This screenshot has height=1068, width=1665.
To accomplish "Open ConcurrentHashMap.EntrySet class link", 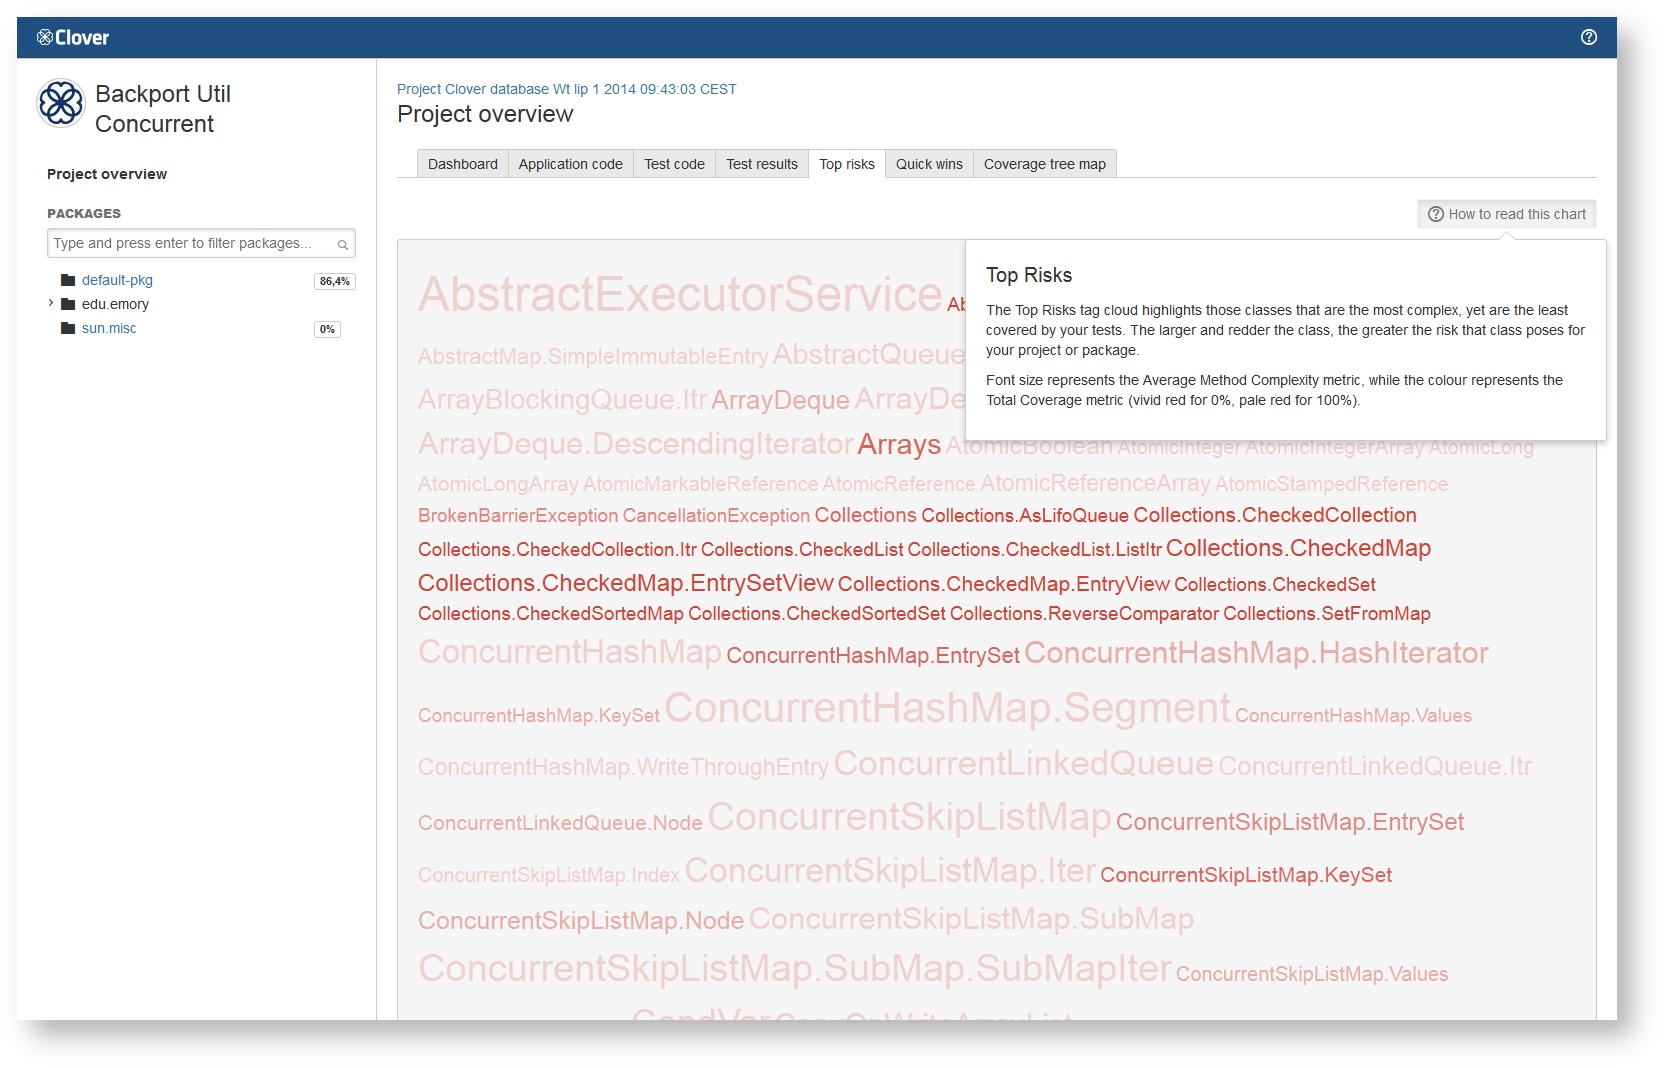I will 873,656.
